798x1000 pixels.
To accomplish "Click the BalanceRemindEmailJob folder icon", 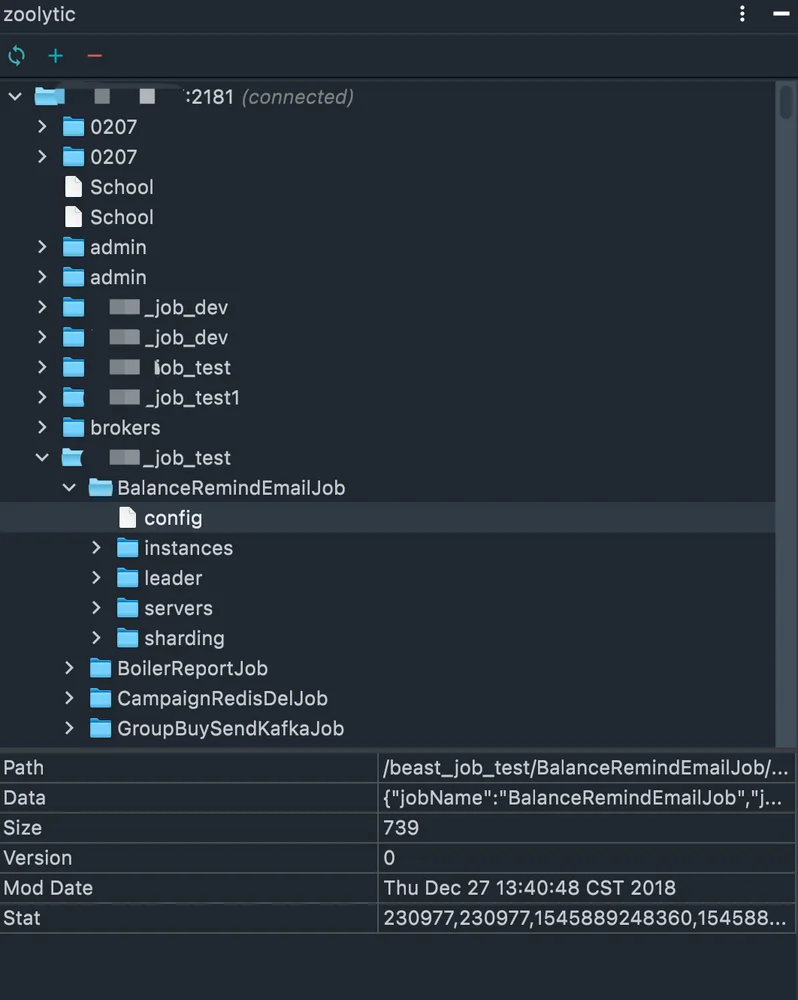I will click(100, 488).
